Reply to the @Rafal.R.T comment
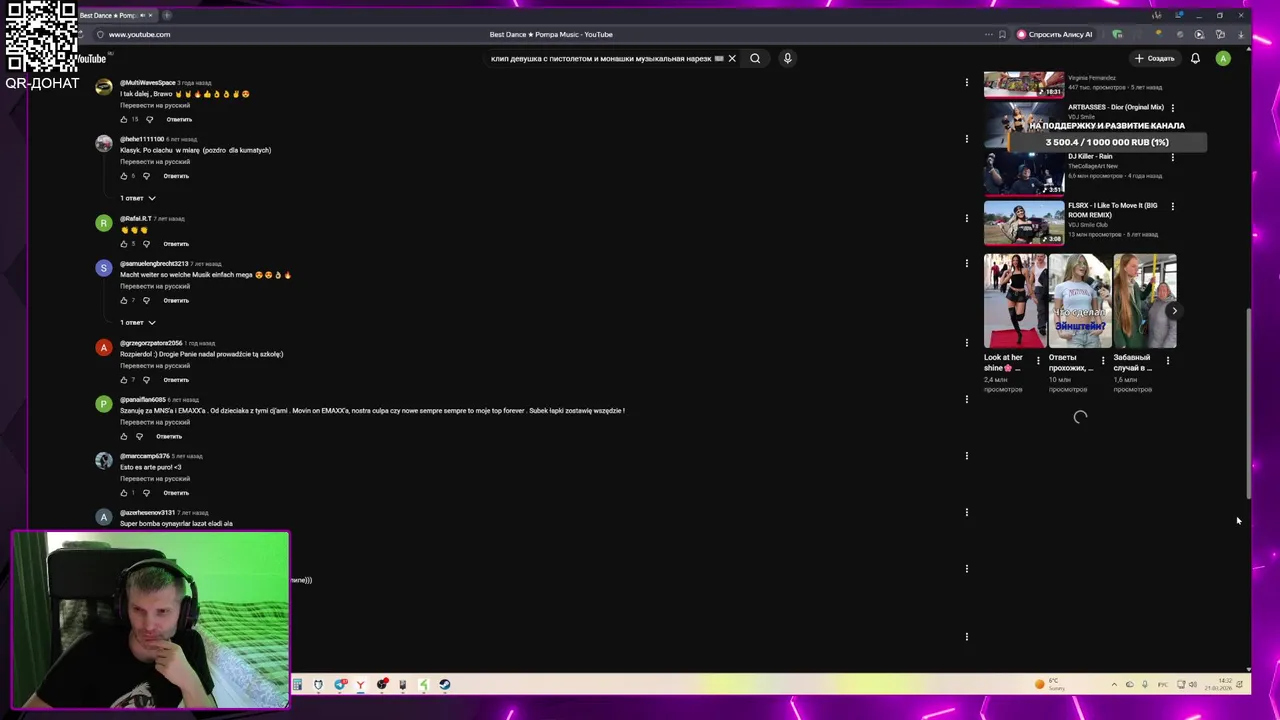 point(176,244)
